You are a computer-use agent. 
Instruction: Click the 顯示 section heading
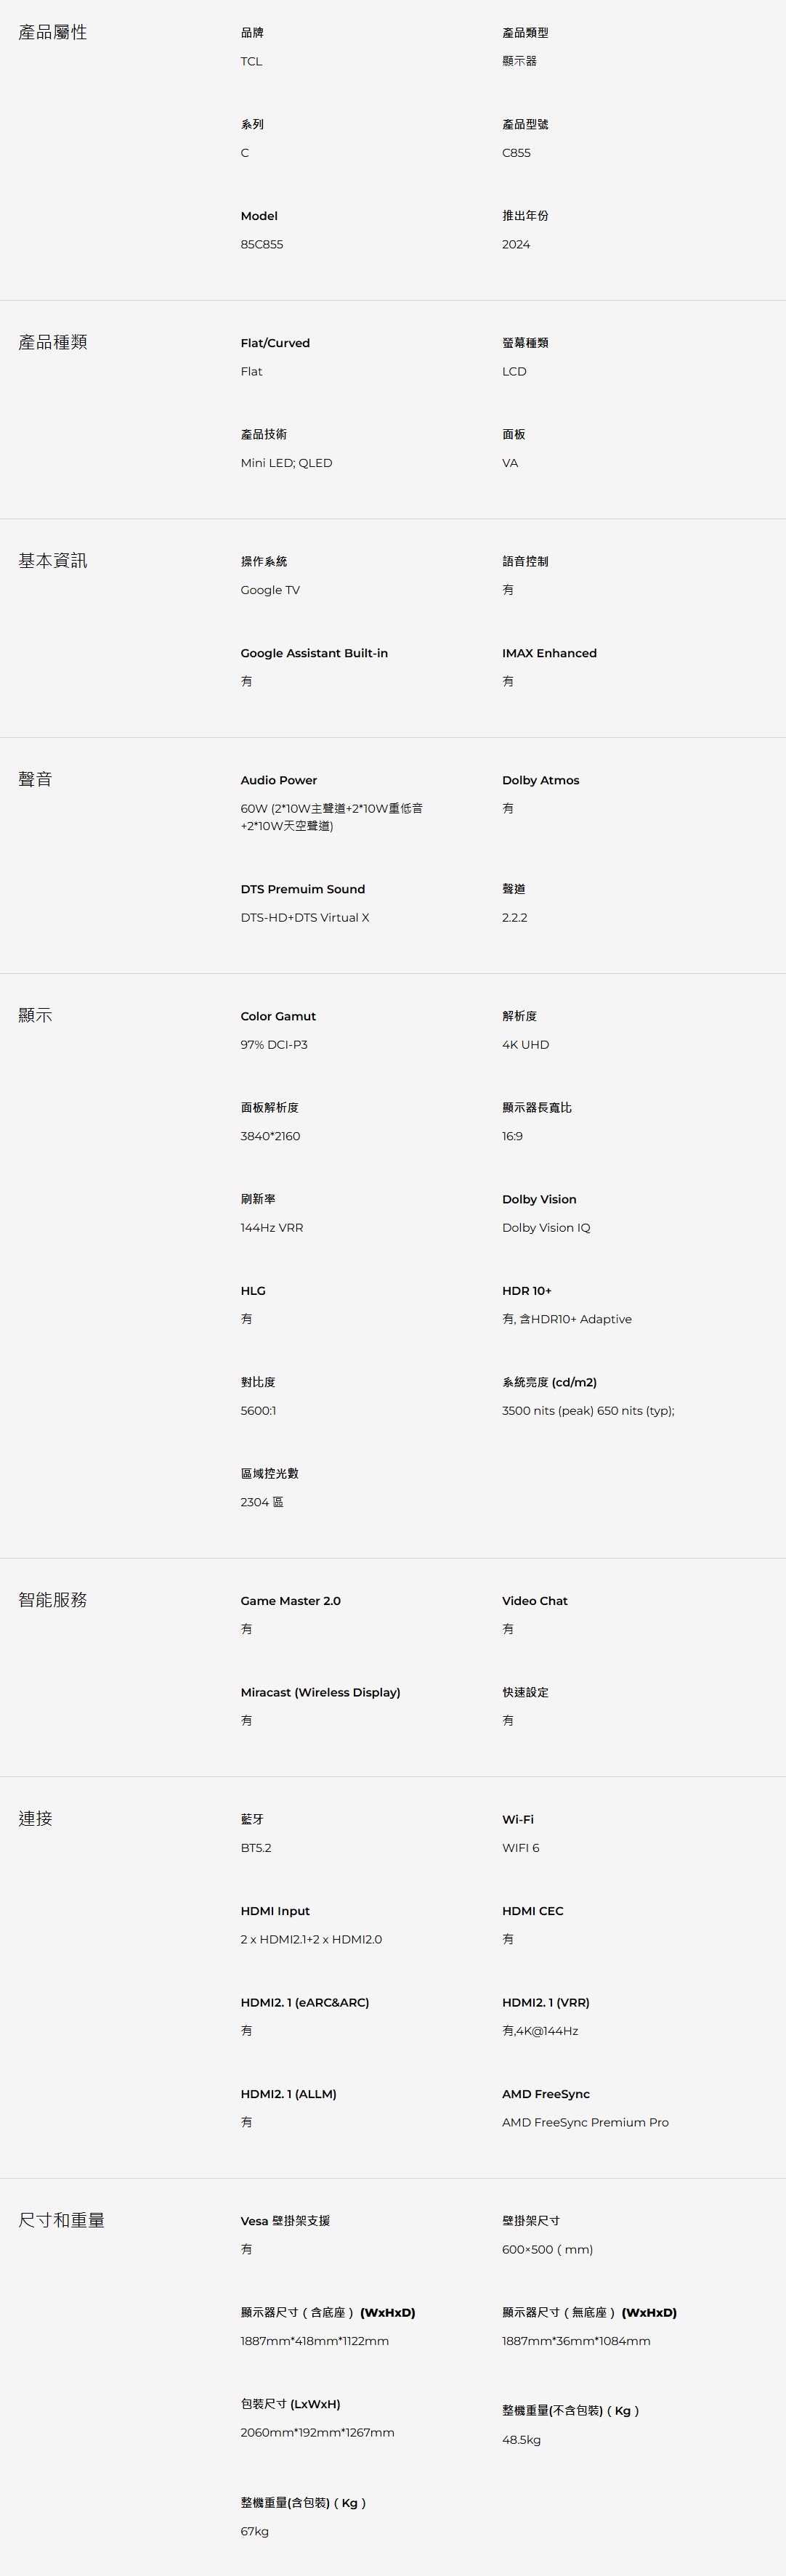click(x=35, y=1015)
